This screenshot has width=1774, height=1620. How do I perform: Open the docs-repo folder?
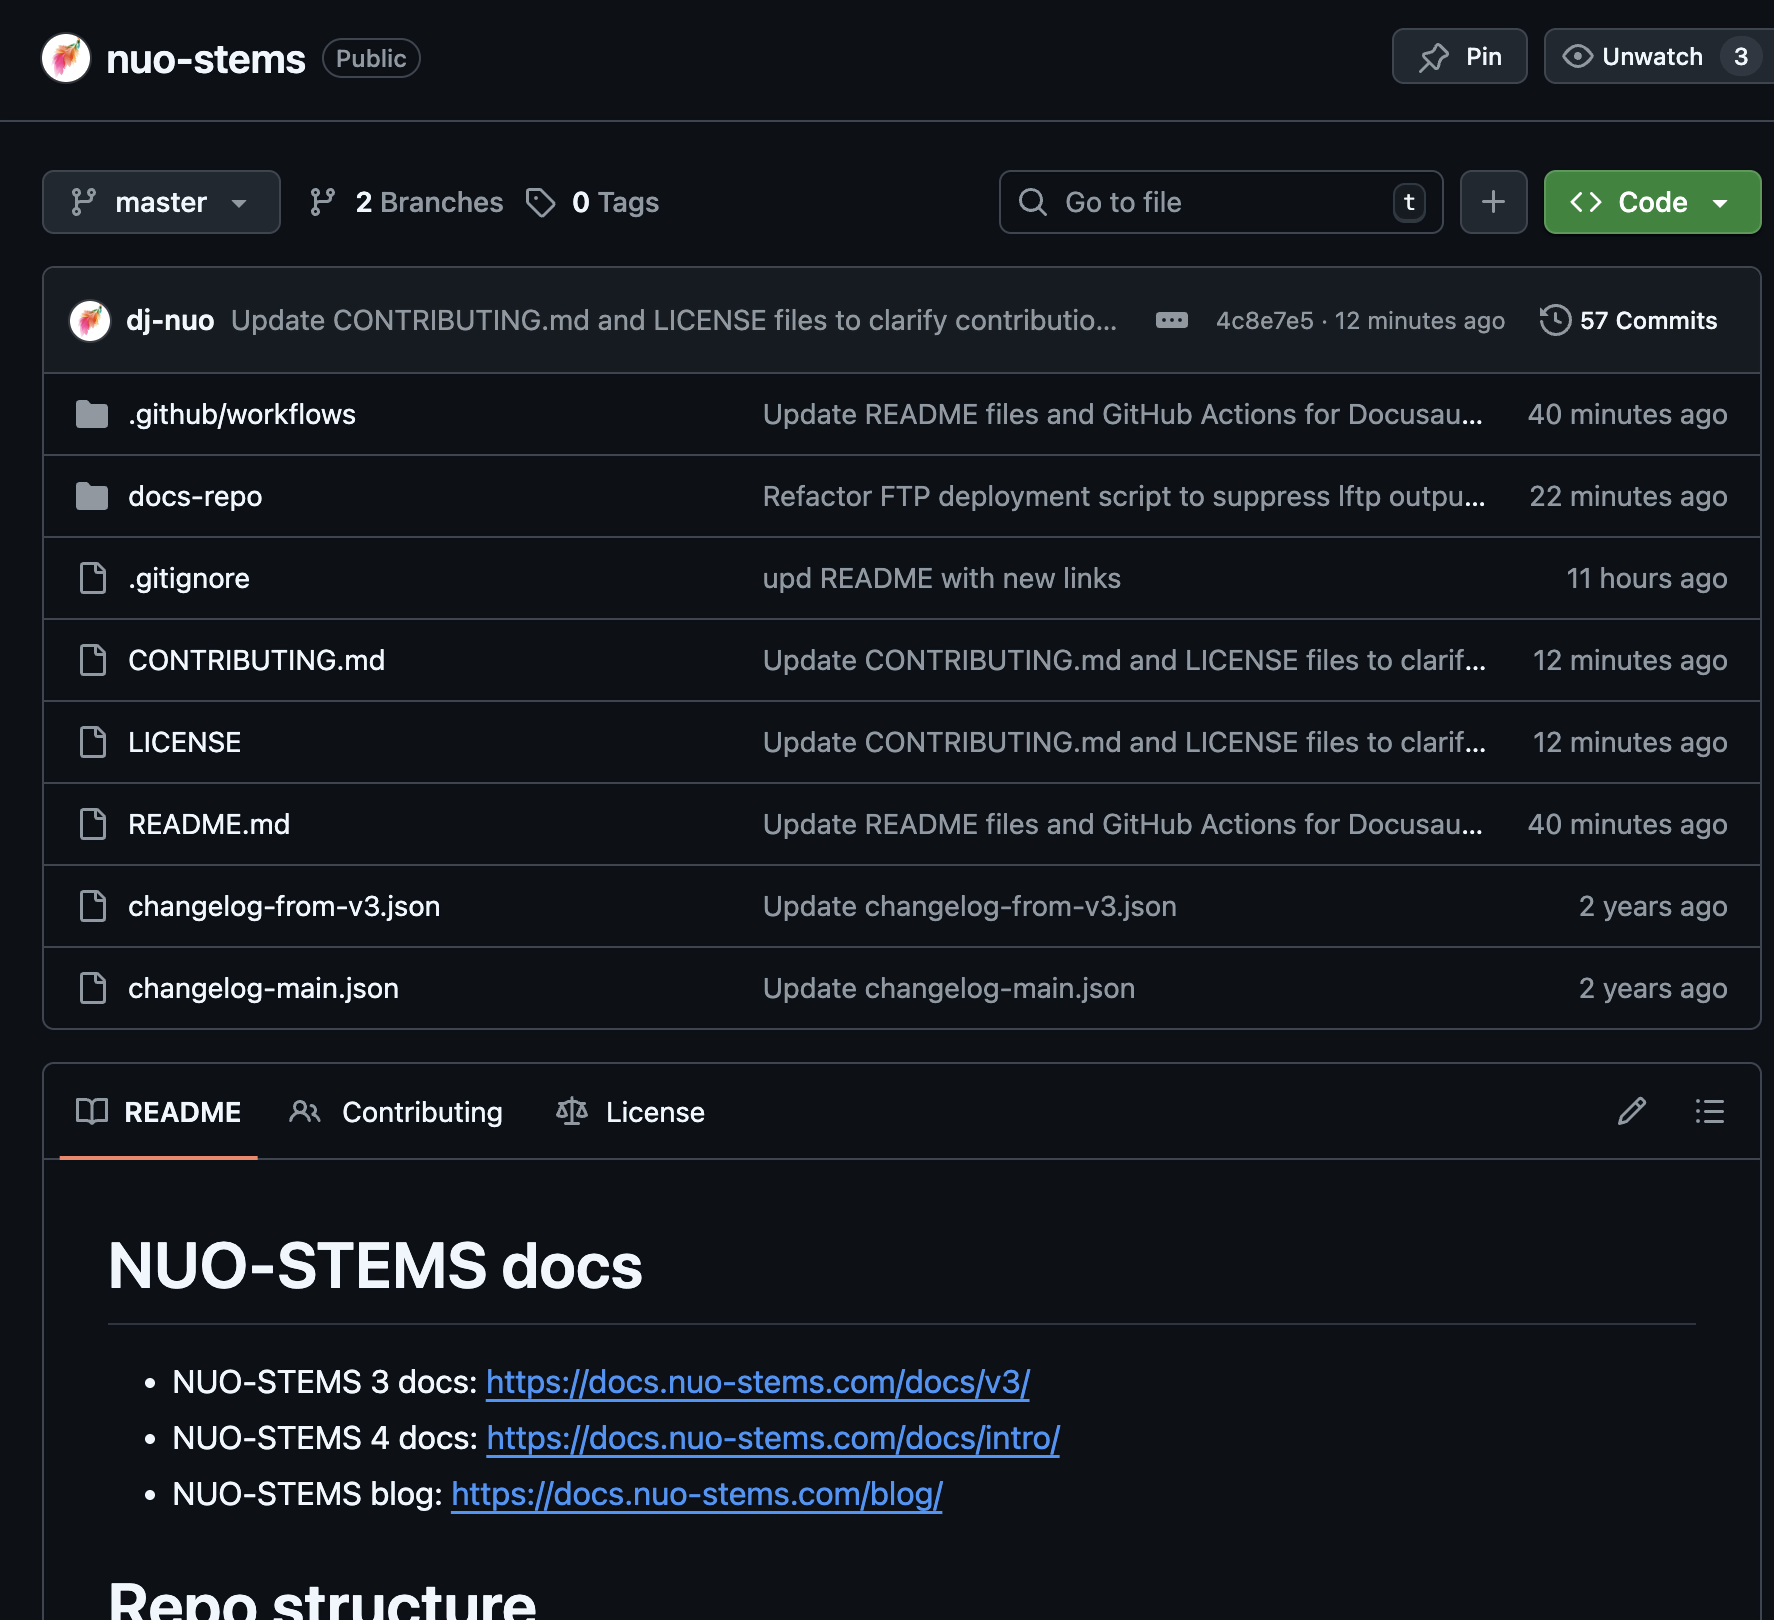pyautogui.click(x=195, y=496)
